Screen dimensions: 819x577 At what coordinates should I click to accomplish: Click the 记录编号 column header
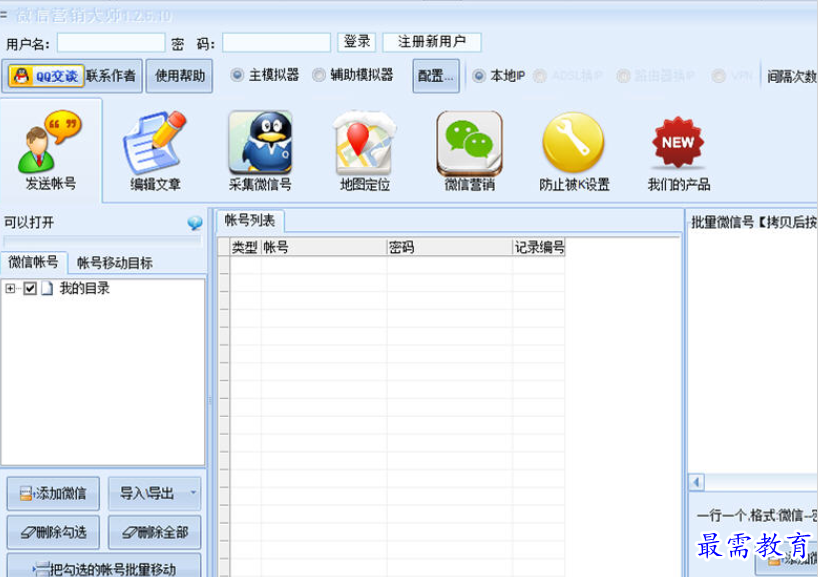coord(539,247)
